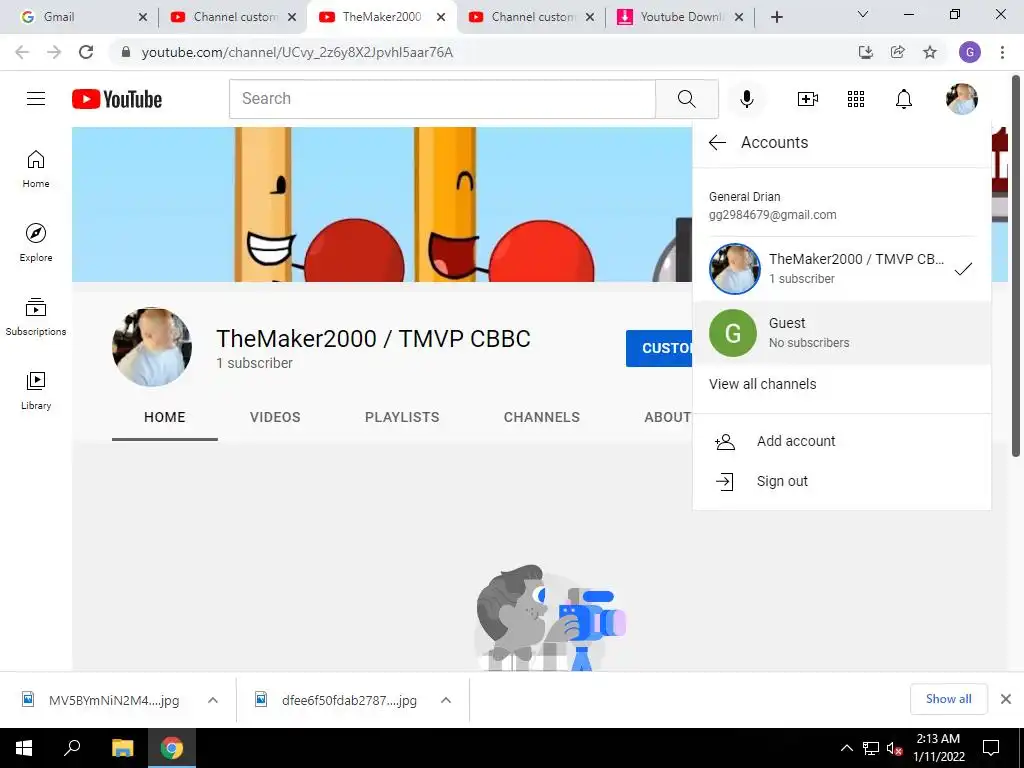
Task: Open Chrome three-dot menu
Action: tap(1002, 52)
